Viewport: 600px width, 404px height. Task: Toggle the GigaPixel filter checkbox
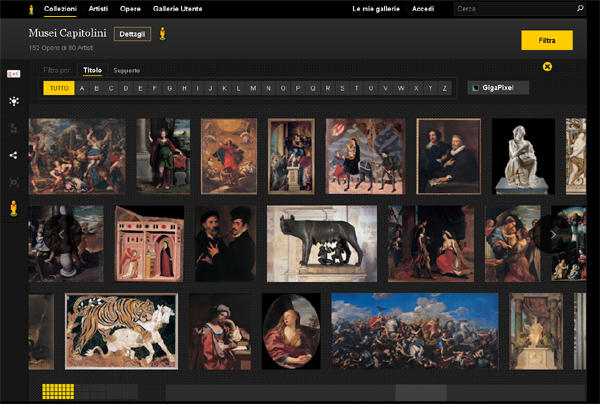pyautogui.click(x=474, y=88)
